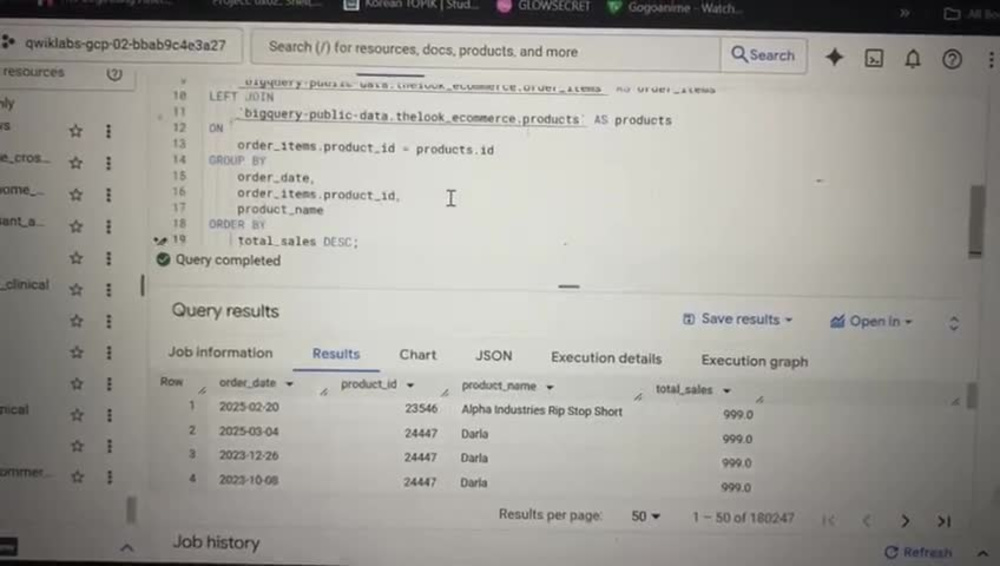Click the 'total_sales DESC;' code line
Image resolution: width=1000 pixels, height=566 pixels.
click(x=298, y=241)
